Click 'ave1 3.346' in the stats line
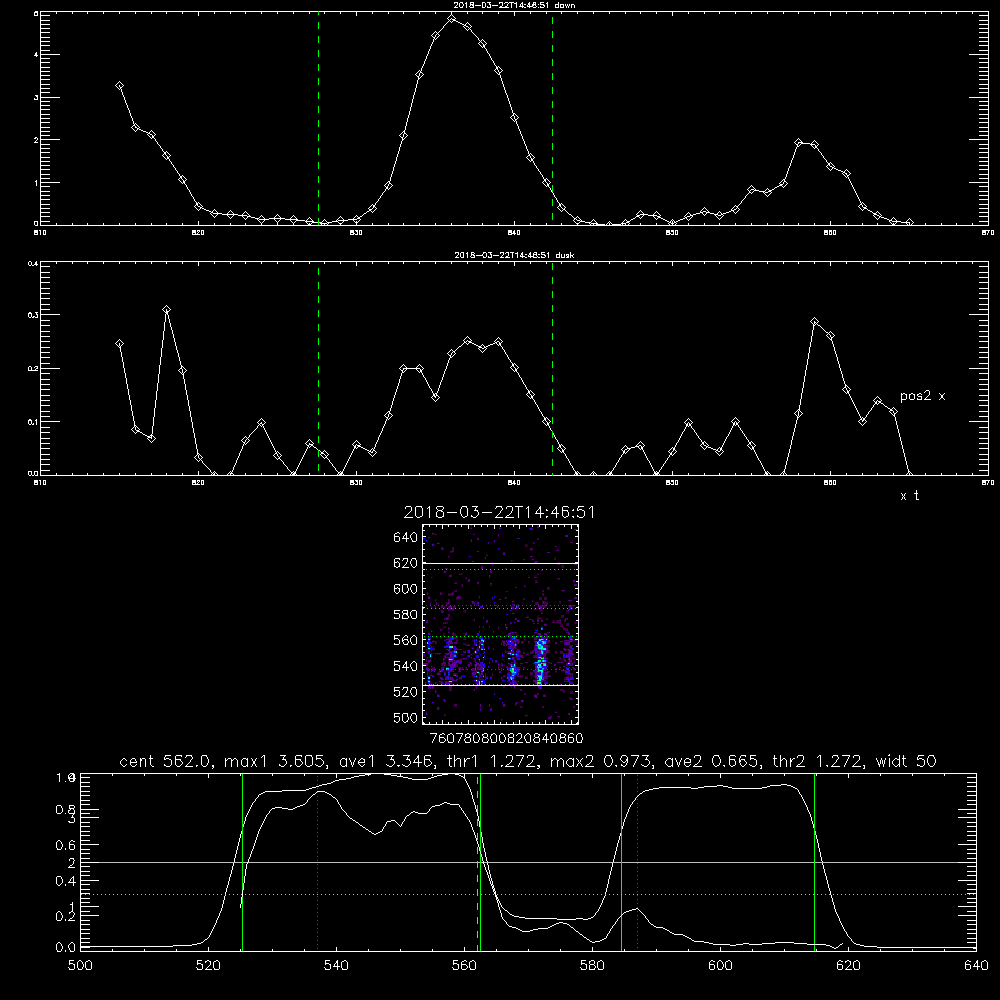This screenshot has height=1000, width=1000. (385, 761)
